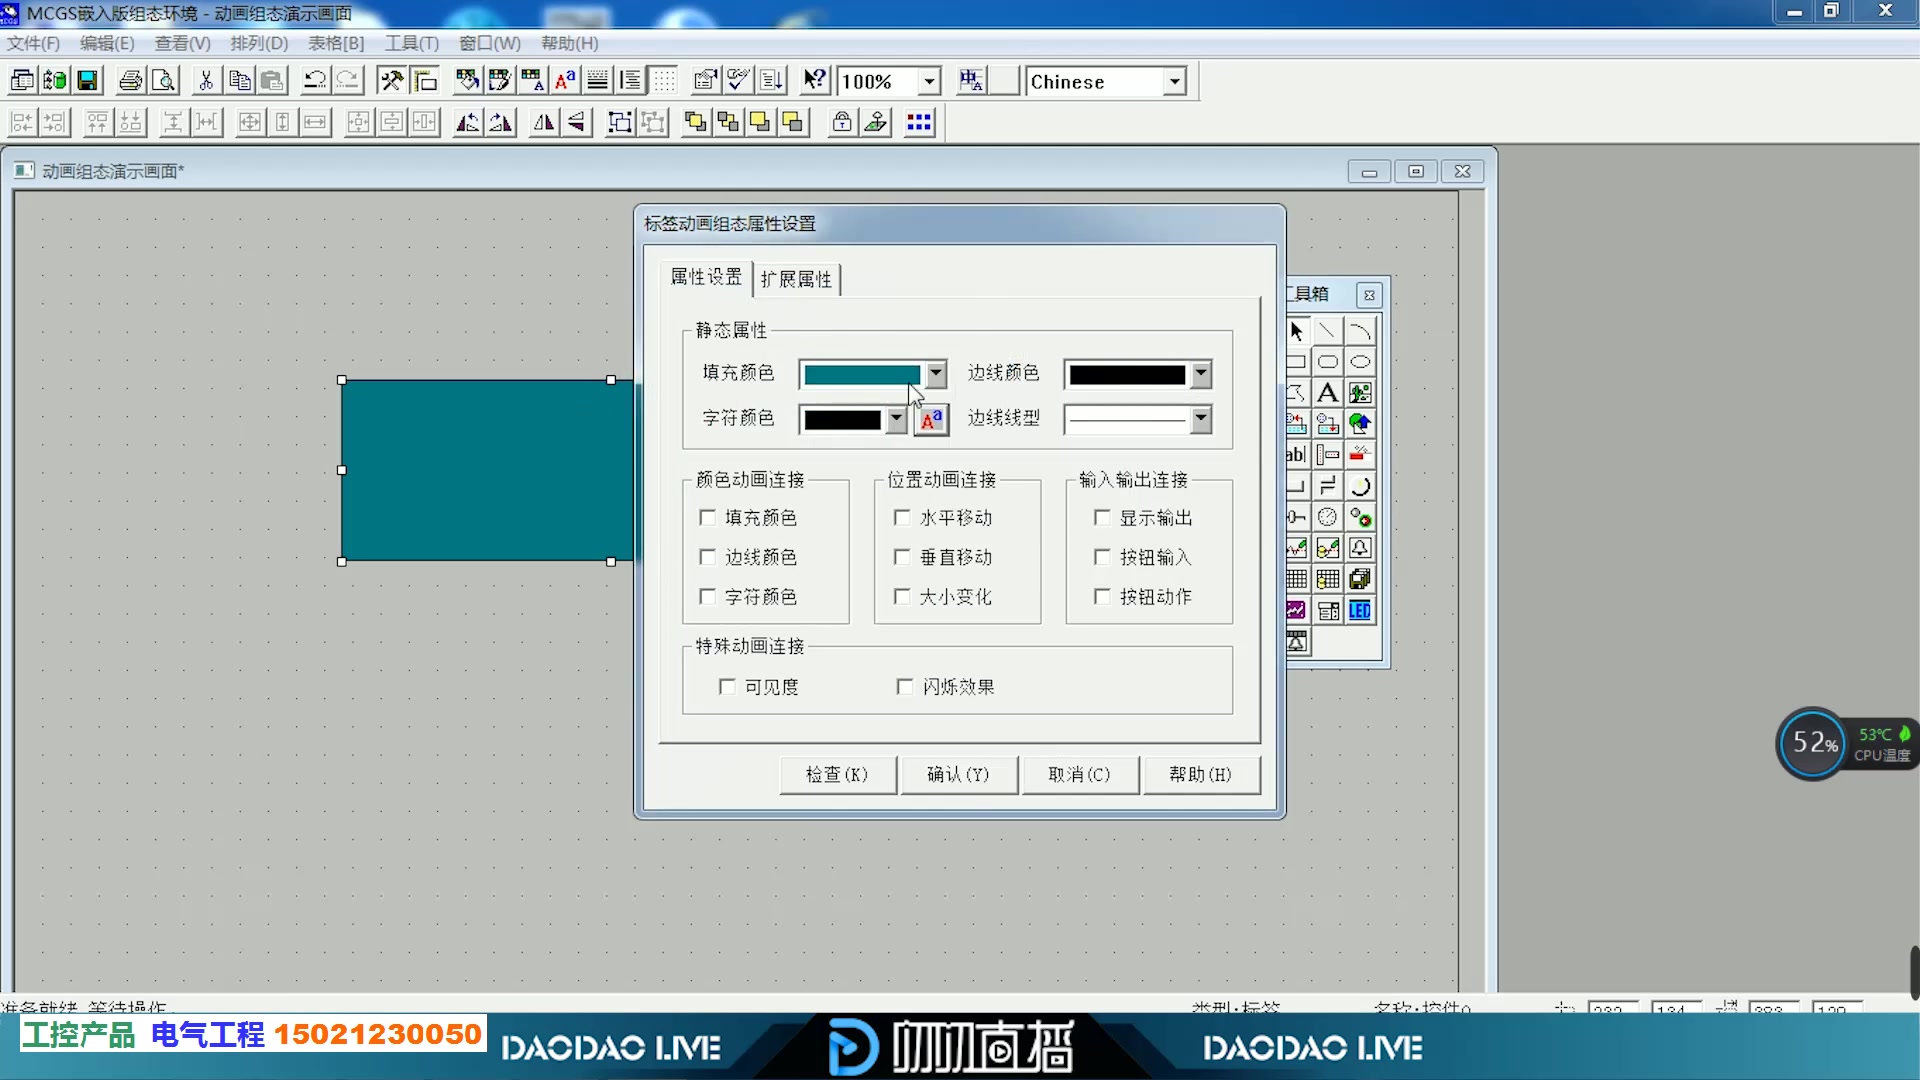Viewport: 1920px width, 1080px height.
Task: Open the 100% zoom dropdown
Action: point(929,81)
